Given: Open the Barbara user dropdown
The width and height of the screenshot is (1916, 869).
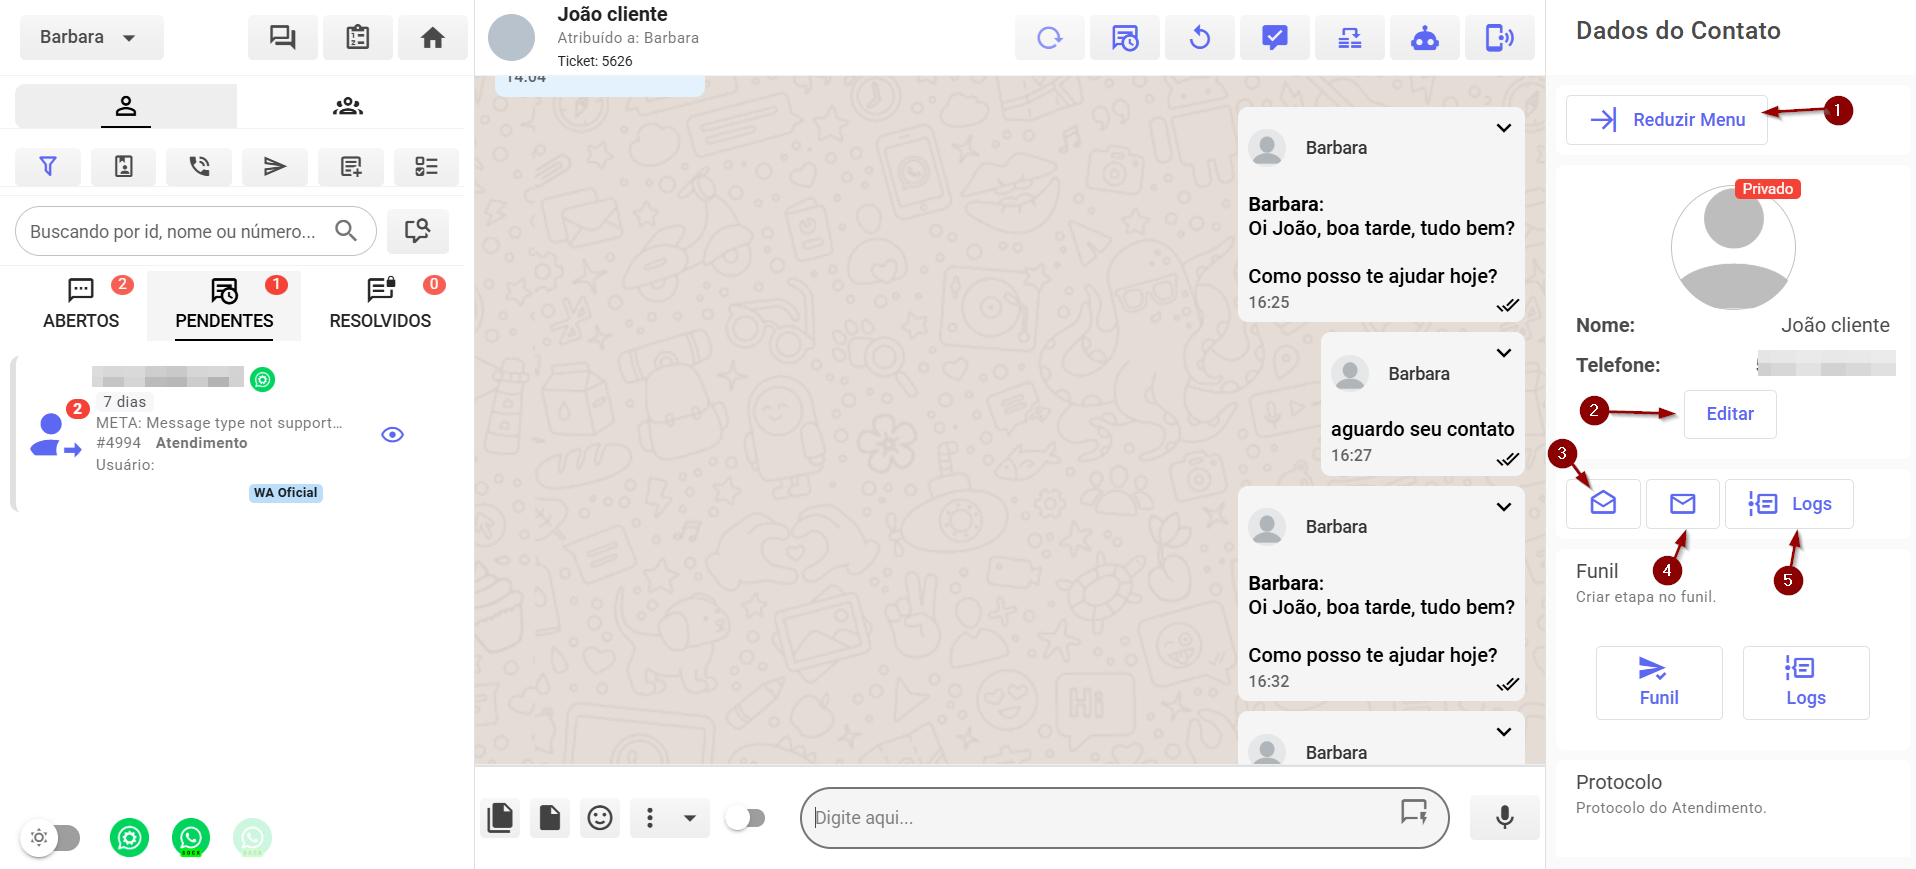Looking at the screenshot, I should click(x=91, y=38).
